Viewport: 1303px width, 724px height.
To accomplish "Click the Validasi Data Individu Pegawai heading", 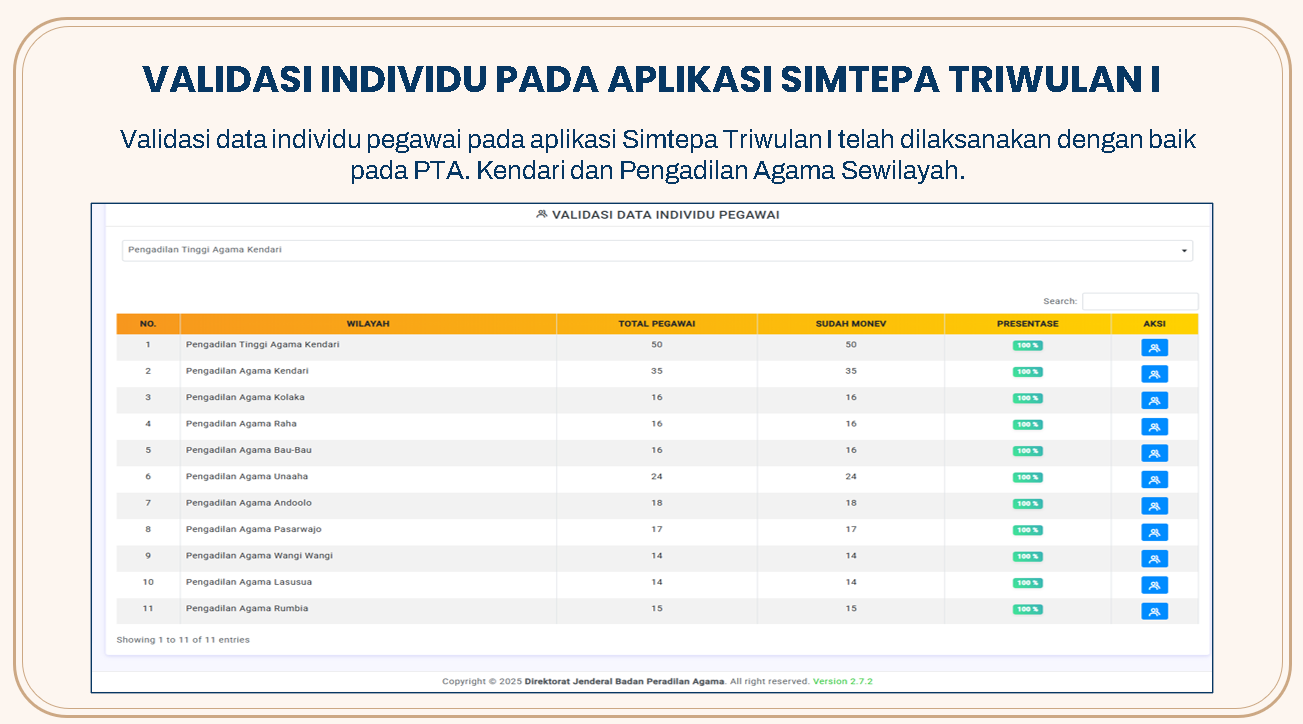I will click(665, 215).
